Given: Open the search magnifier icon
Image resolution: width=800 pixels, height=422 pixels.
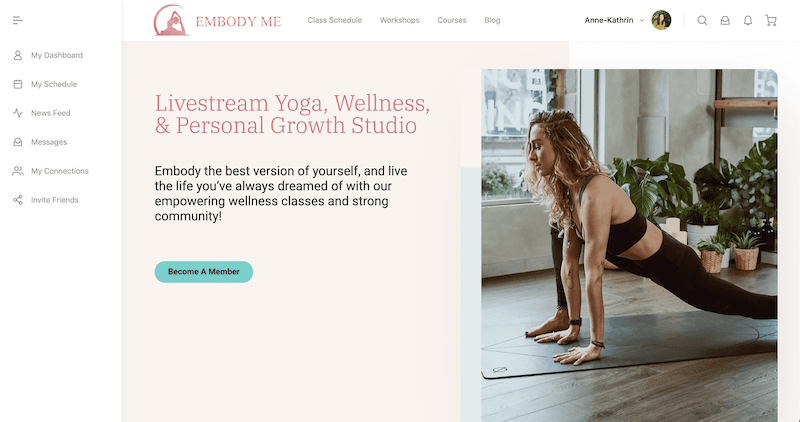Looking at the screenshot, I should pyautogui.click(x=702, y=20).
